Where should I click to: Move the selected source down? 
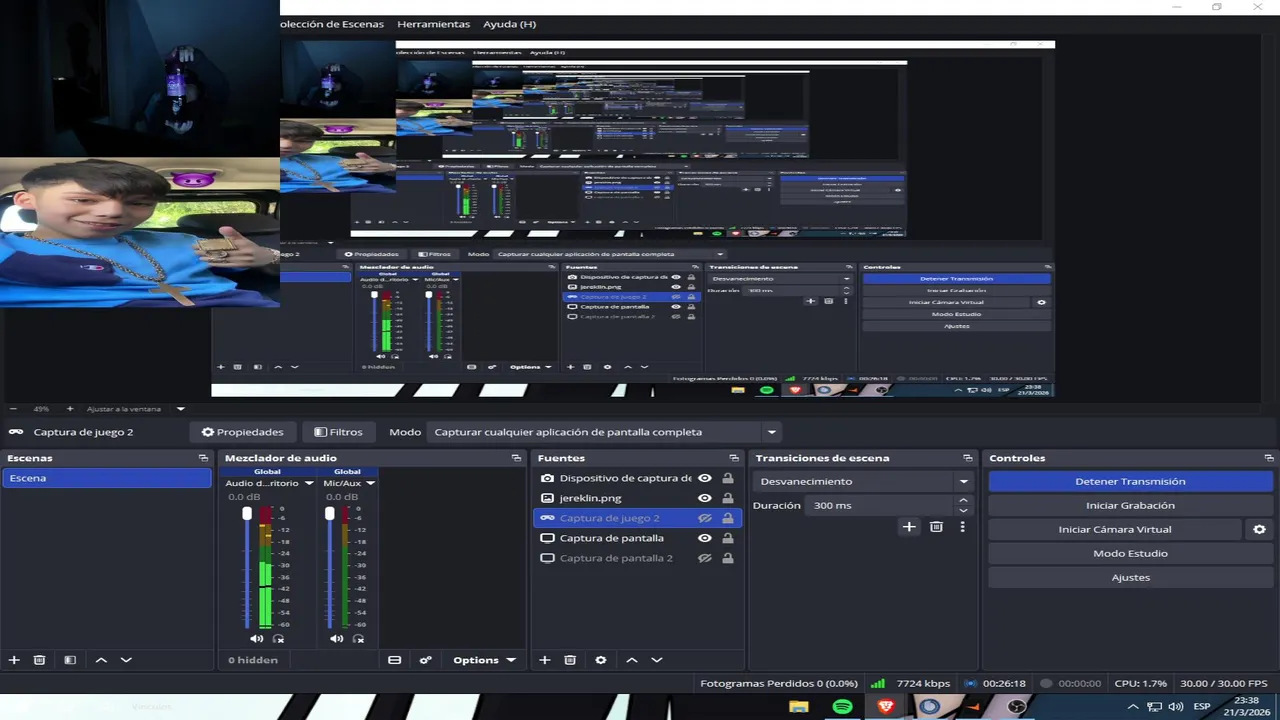(657, 660)
